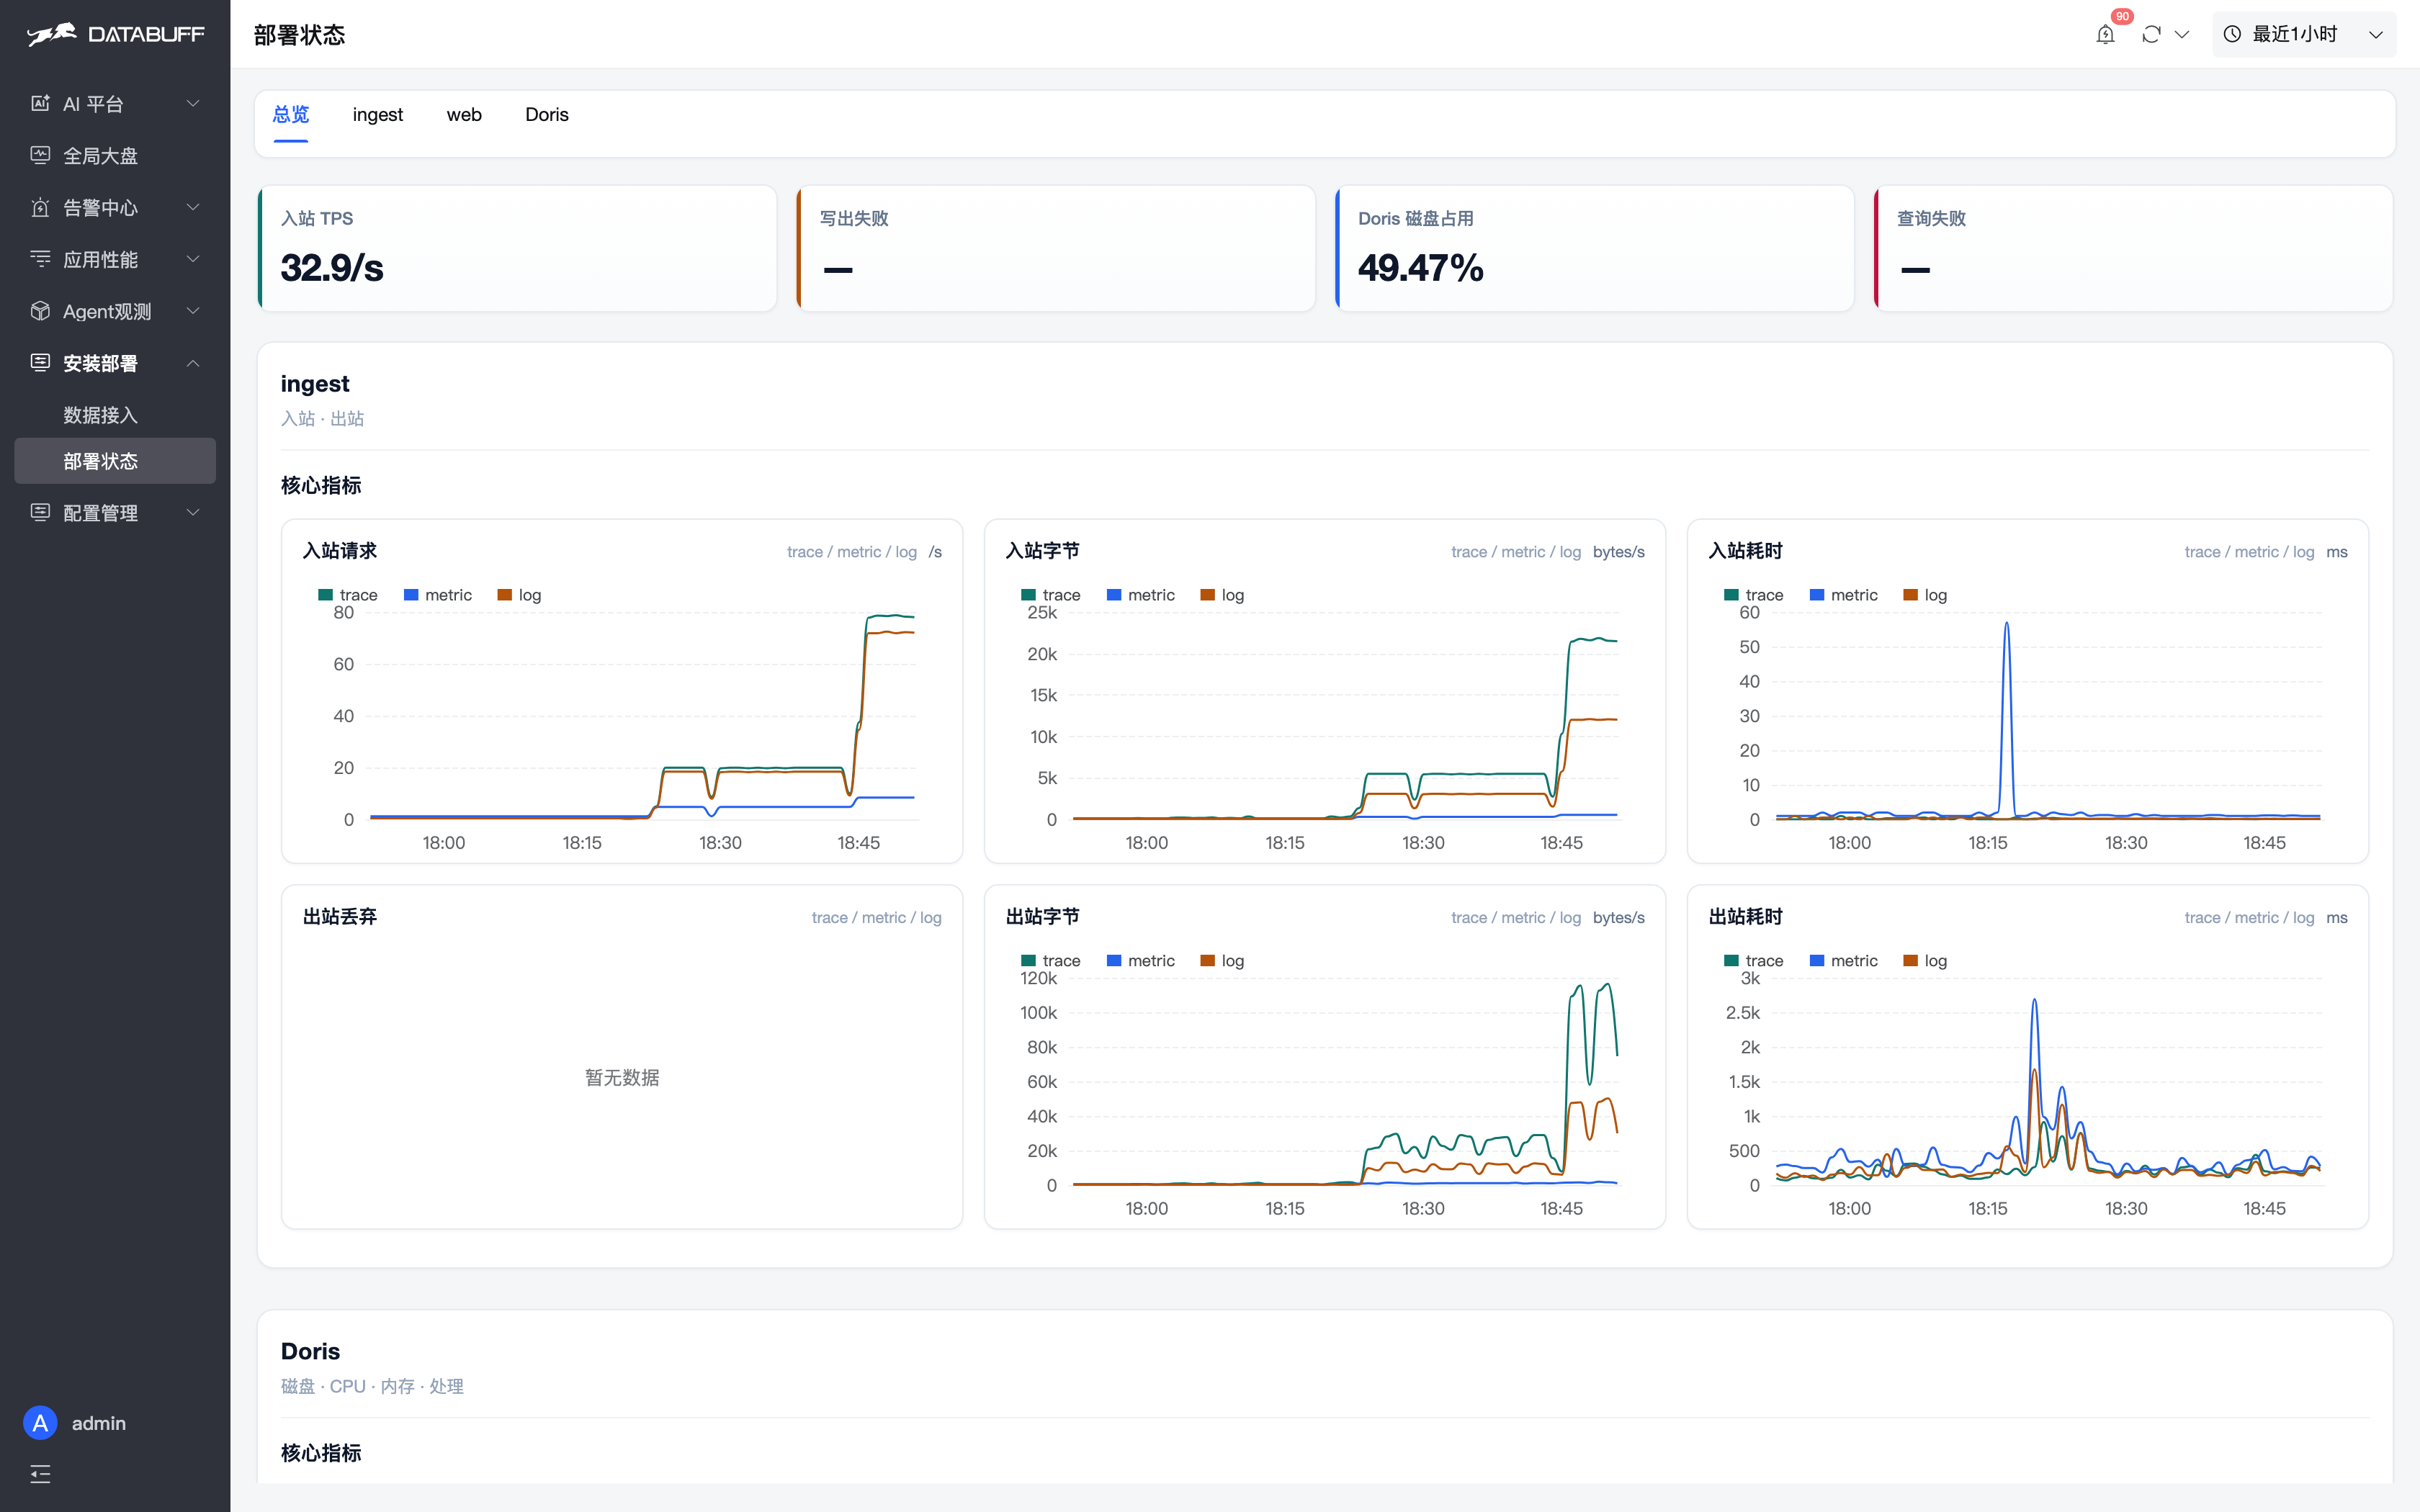Toggle trace series in 入站请求 chart

(x=348, y=595)
